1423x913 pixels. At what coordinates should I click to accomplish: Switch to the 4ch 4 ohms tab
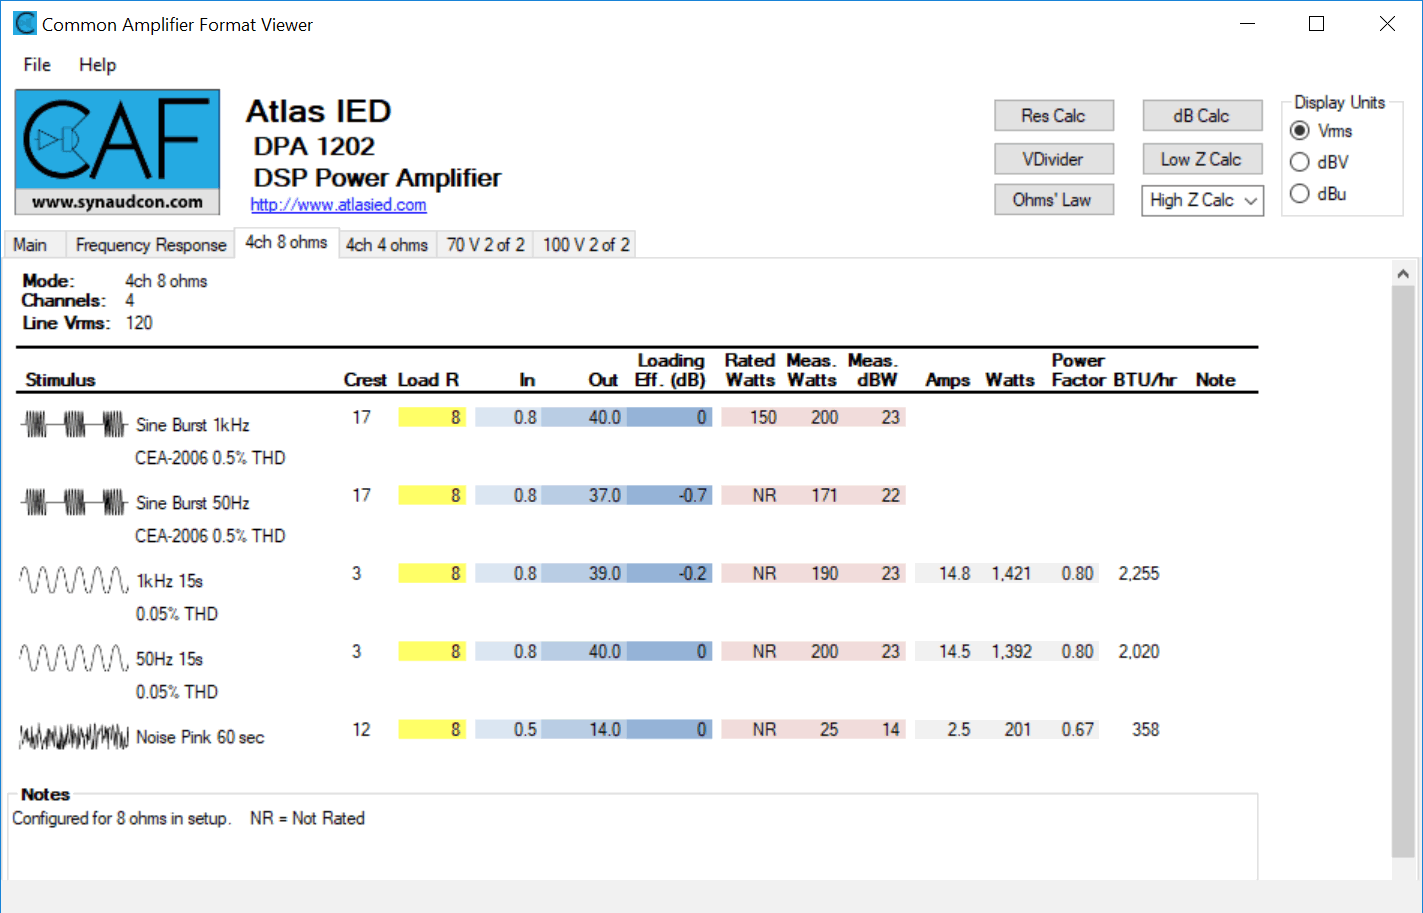(x=387, y=245)
